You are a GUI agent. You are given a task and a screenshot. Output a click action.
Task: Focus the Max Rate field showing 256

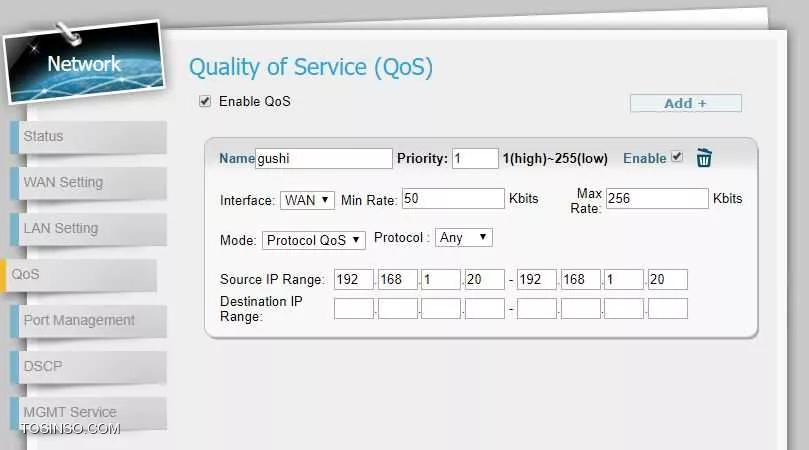[657, 199]
